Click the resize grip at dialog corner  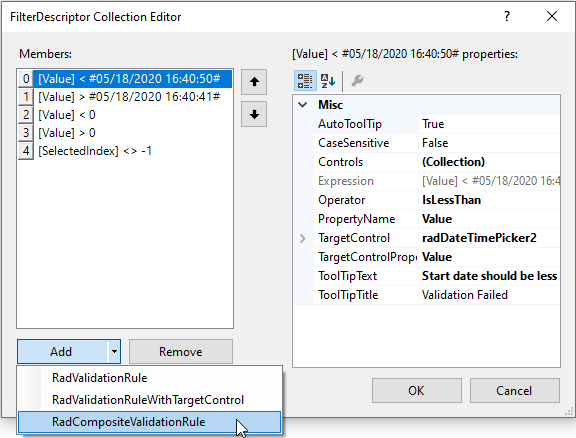tap(569, 411)
